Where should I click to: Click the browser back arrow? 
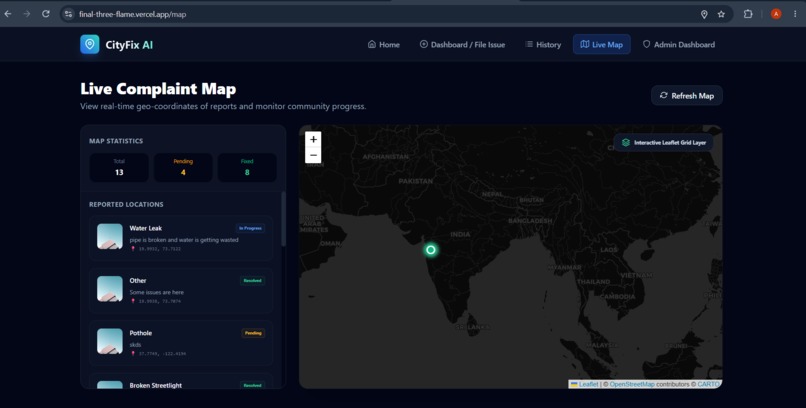[x=8, y=14]
